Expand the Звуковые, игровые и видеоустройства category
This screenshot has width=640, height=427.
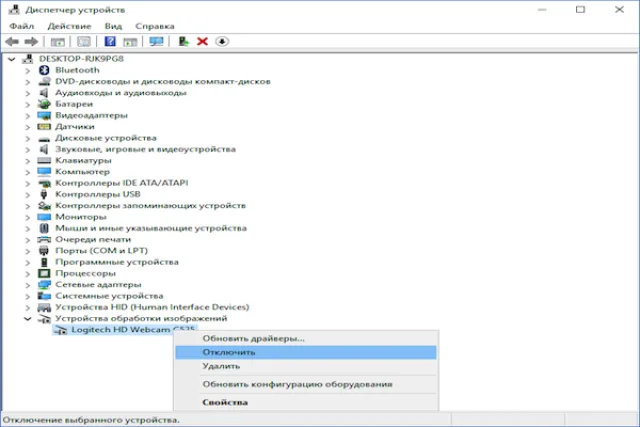[27, 149]
